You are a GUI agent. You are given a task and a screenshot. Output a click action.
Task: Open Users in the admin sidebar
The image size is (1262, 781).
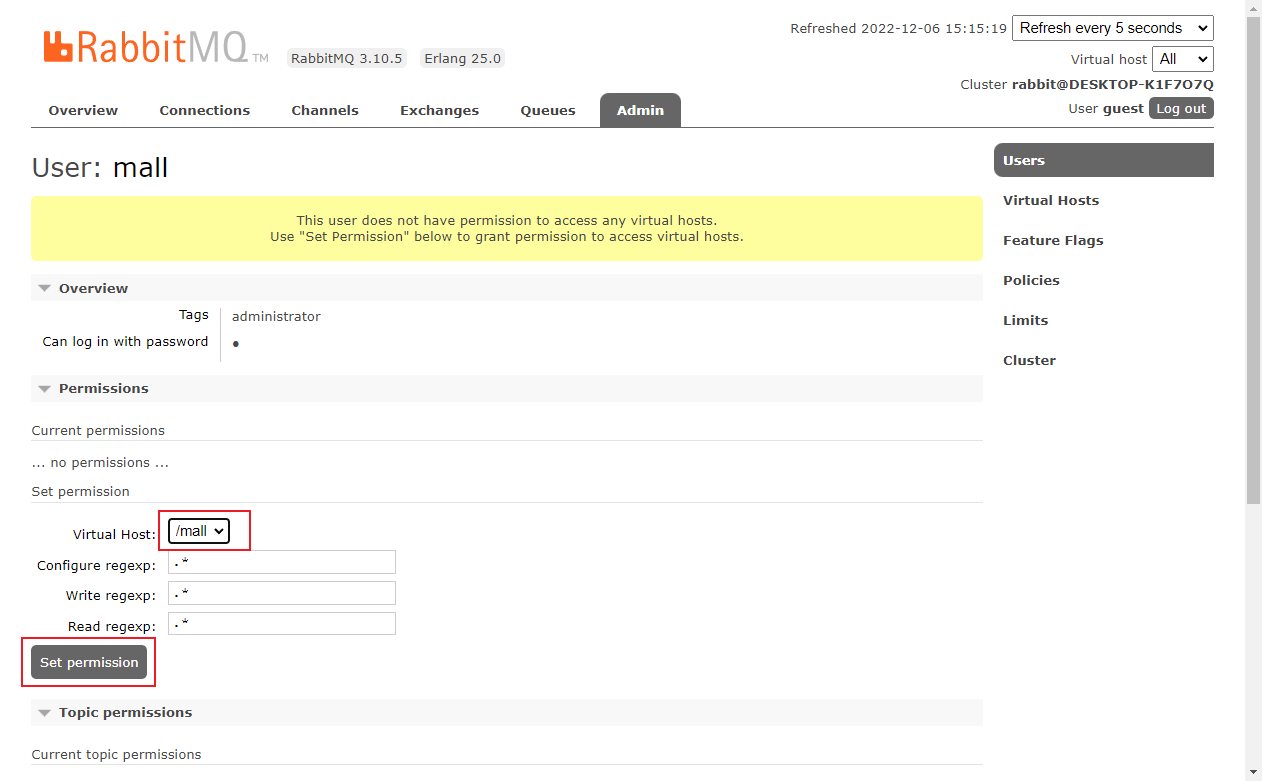pyautogui.click(x=1104, y=160)
